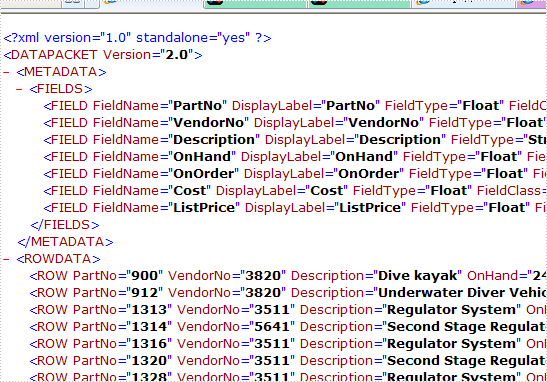The height and width of the screenshot is (382, 547).
Task: Select DisplayLabel value "OnHand"
Action: pyautogui.click(x=364, y=157)
